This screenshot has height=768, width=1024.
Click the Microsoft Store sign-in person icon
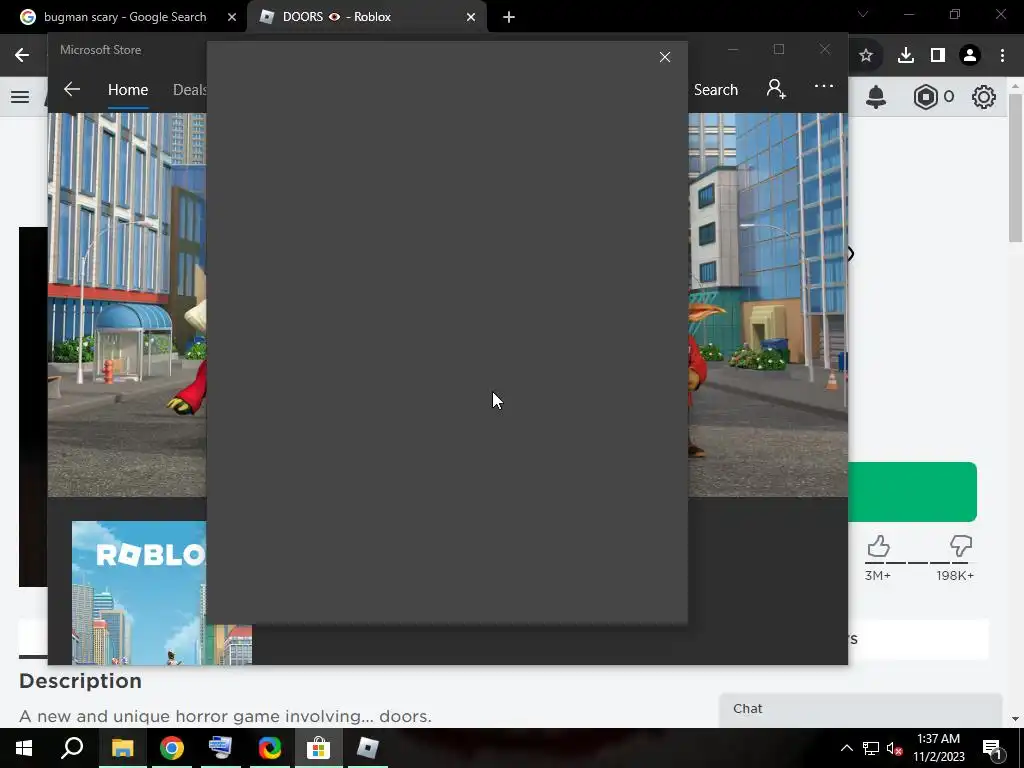point(776,88)
